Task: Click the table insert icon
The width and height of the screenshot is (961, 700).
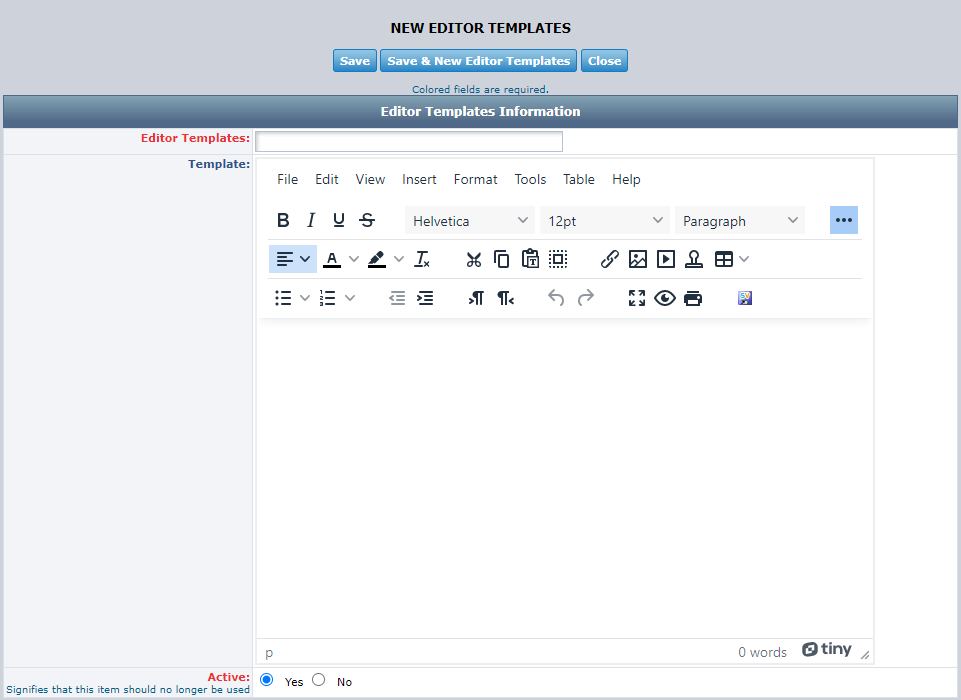Action: pyautogui.click(x=724, y=259)
